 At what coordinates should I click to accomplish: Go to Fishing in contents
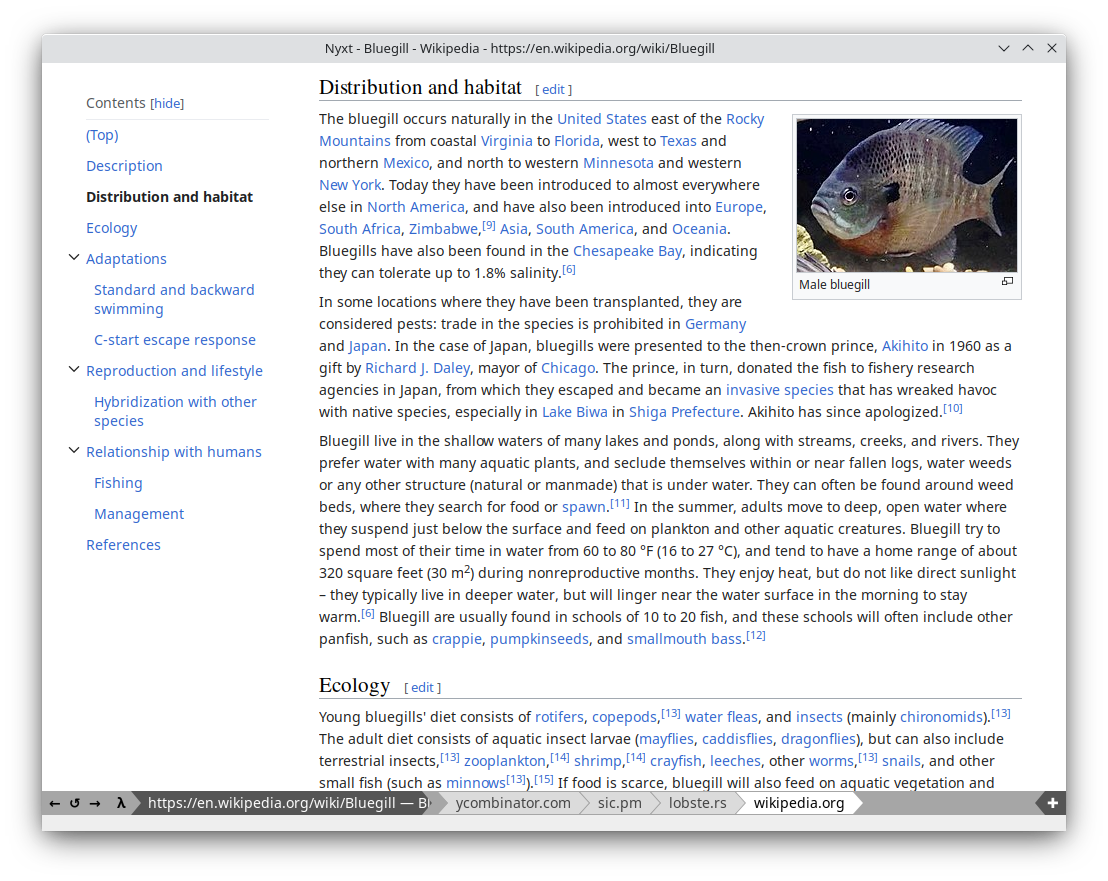pos(118,483)
